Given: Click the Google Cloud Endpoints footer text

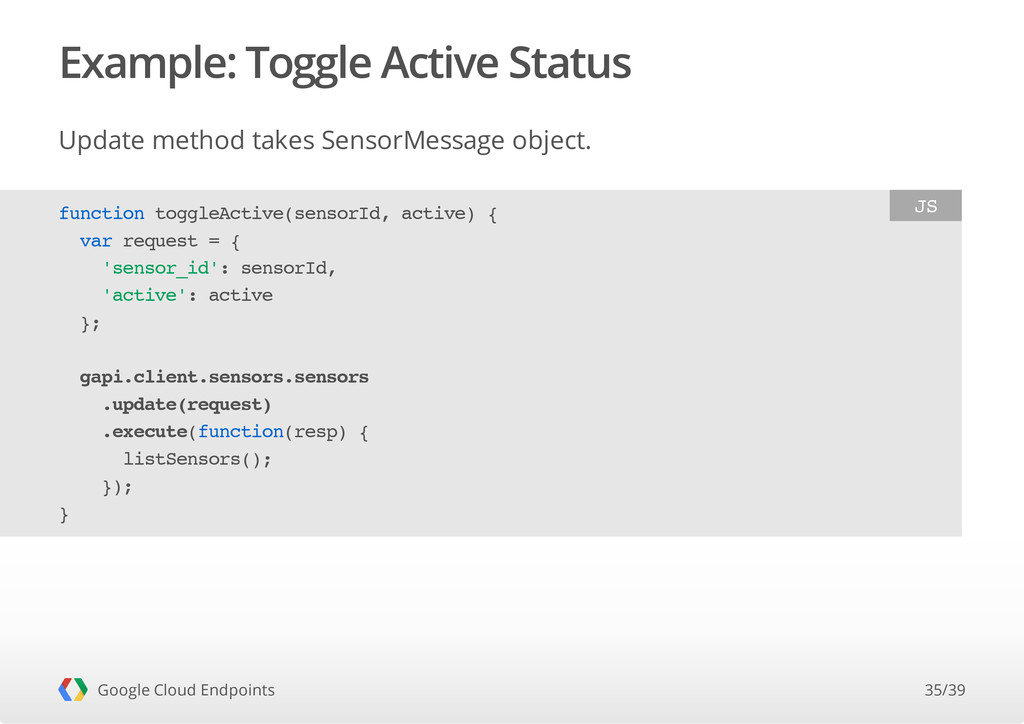Looking at the screenshot, I should [186, 690].
